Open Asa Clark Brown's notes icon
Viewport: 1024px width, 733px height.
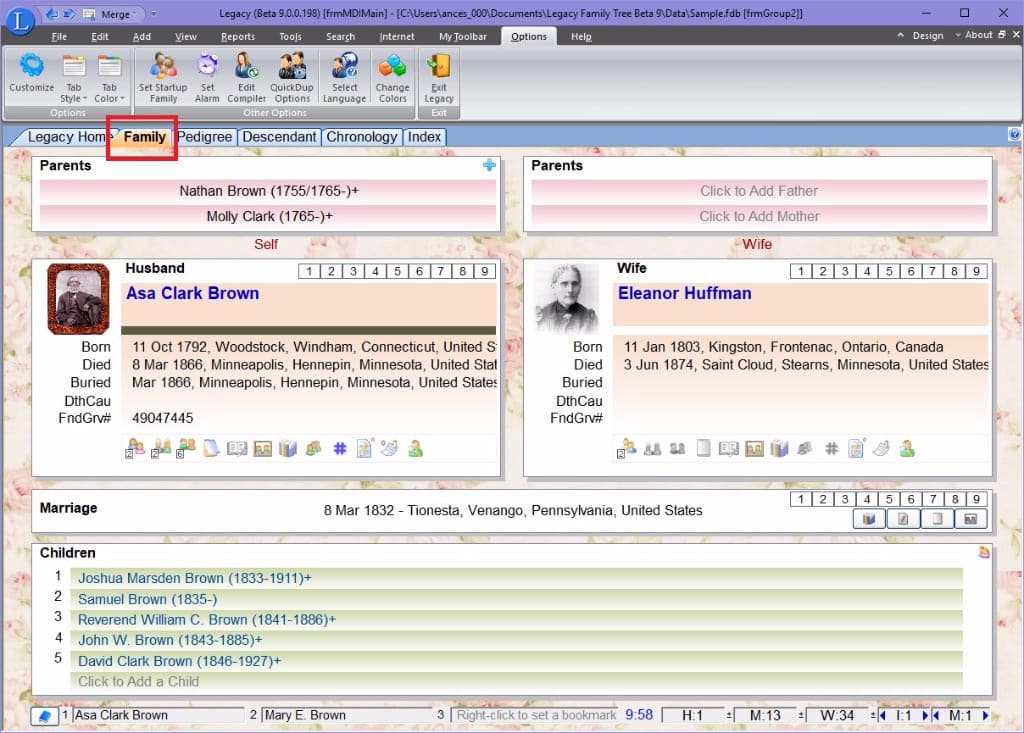click(211, 448)
